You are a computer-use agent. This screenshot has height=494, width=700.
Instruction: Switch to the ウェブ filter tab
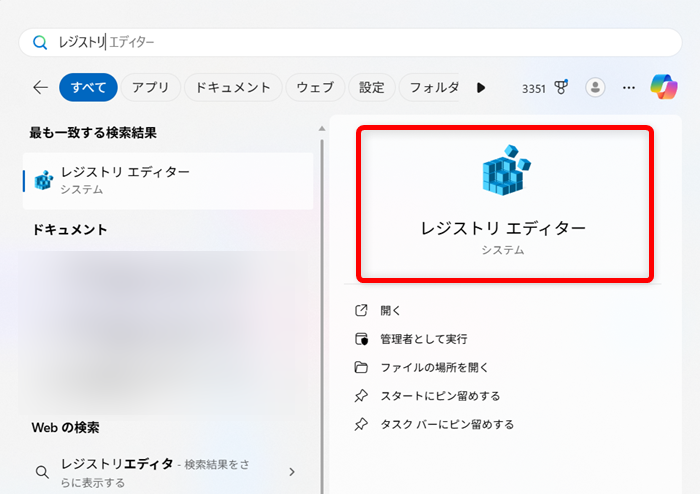click(x=315, y=87)
